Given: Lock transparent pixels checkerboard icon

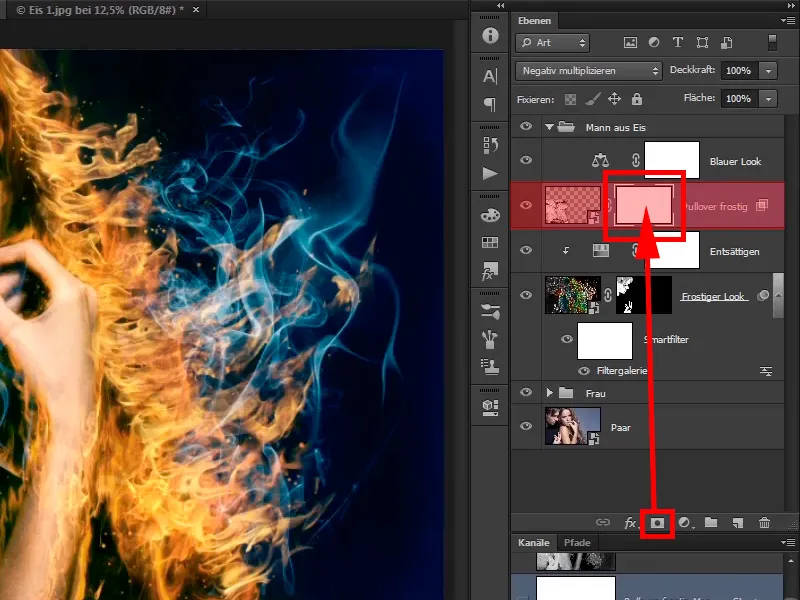Looking at the screenshot, I should pos(570,99).
